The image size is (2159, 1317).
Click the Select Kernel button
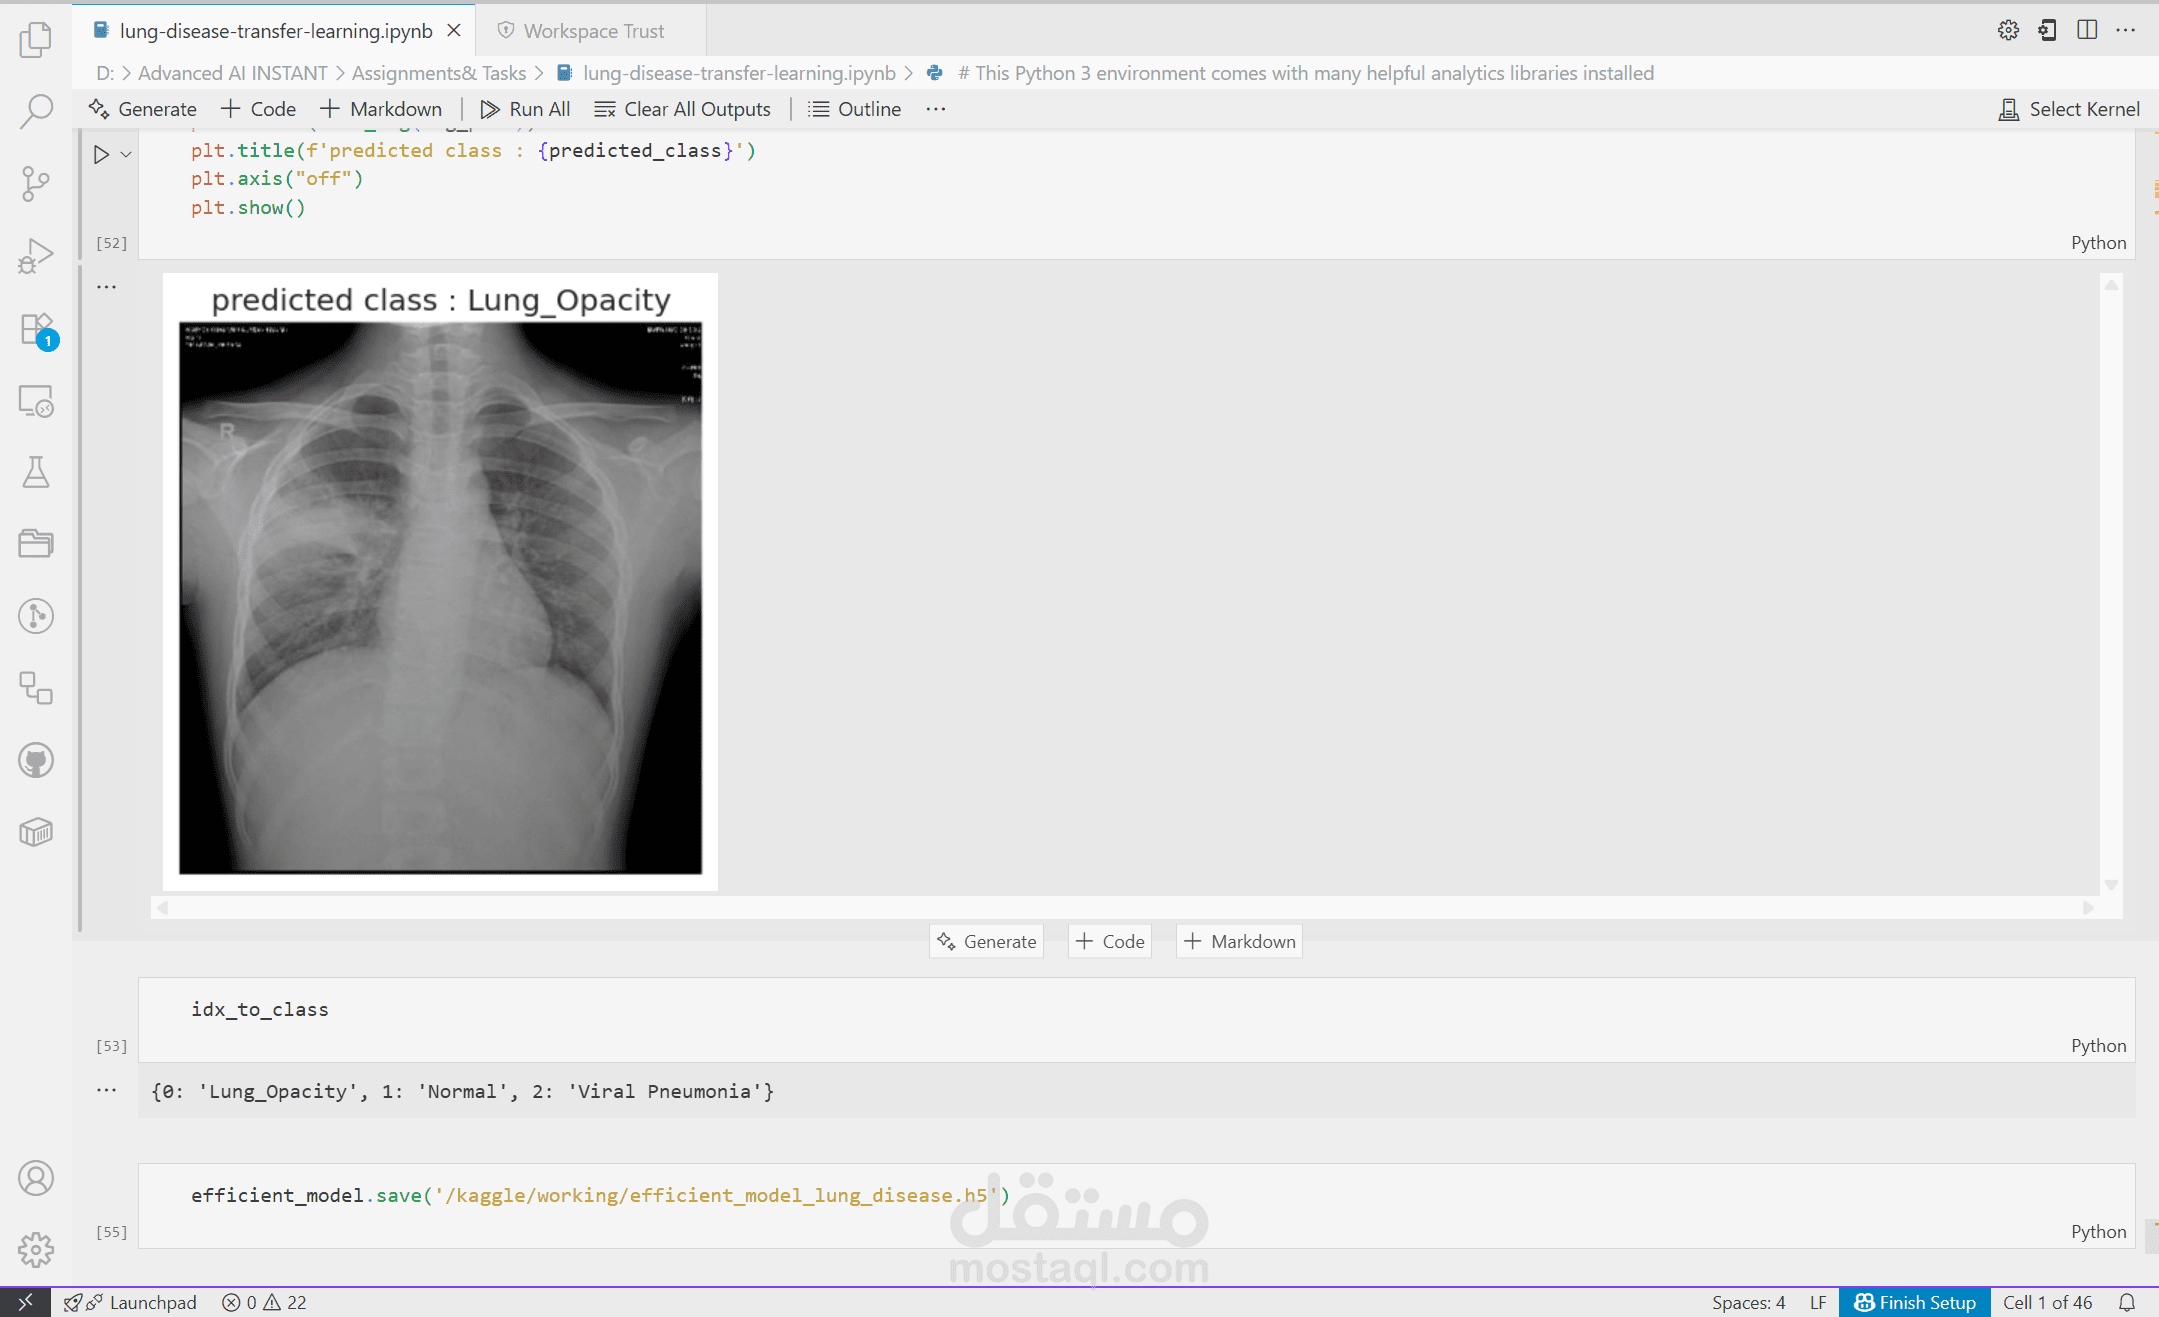click(x=2069, y=109)
